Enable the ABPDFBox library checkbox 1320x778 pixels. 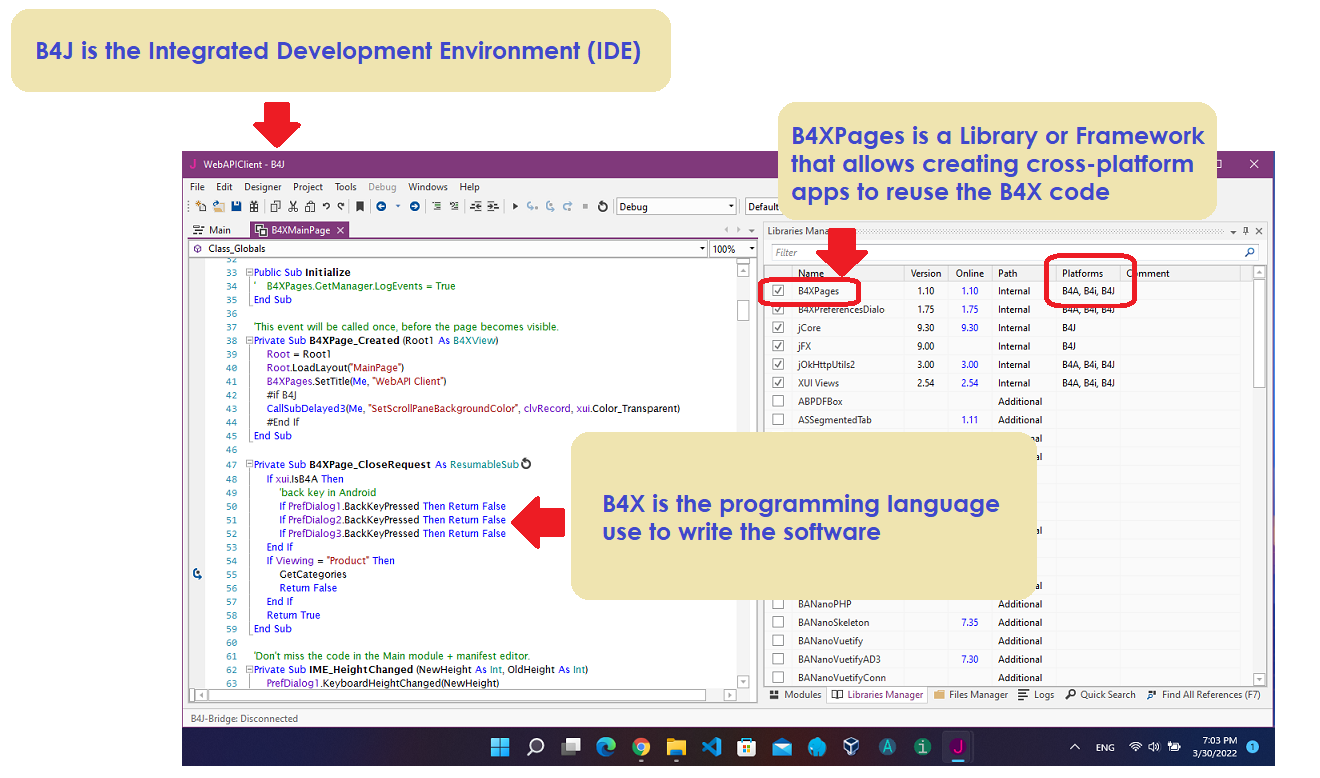[x=778, y=402]
